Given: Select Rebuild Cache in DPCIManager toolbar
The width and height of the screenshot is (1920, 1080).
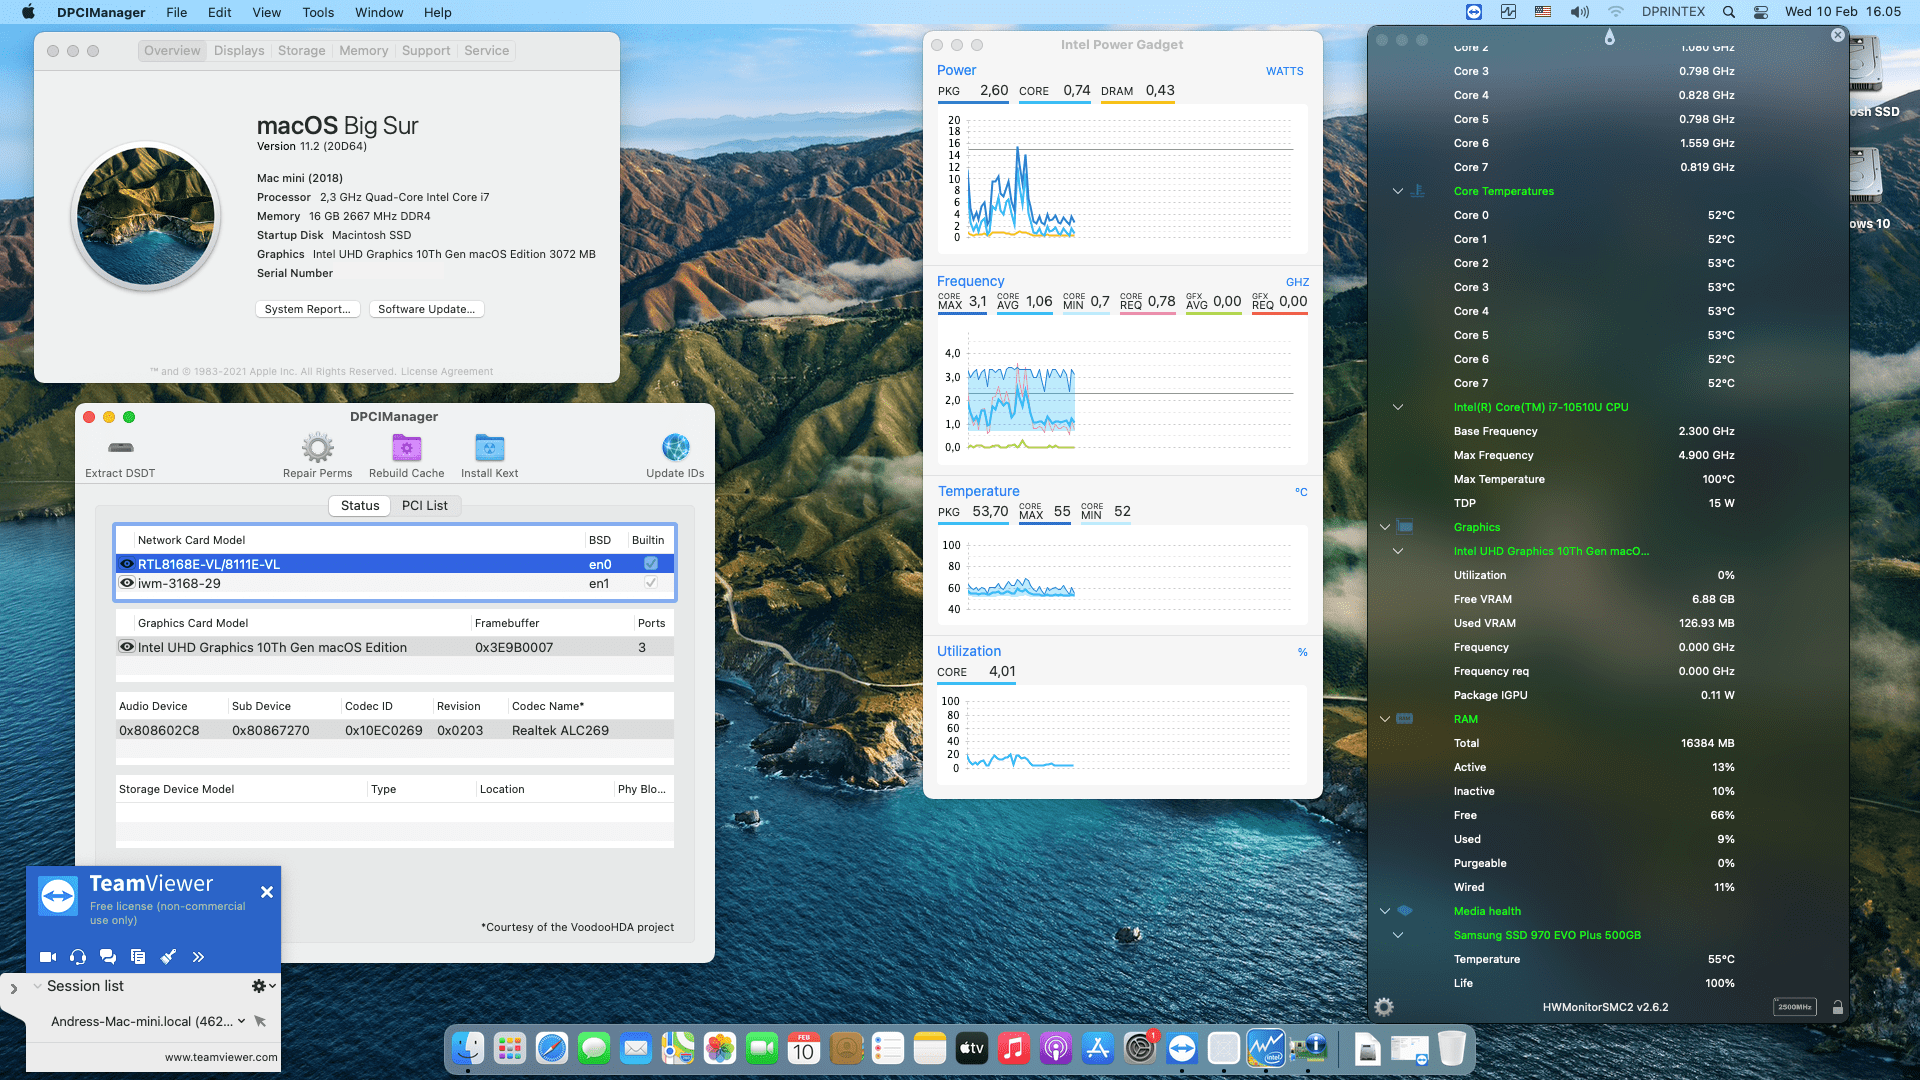Looking at the screenshot, I should click(x=406, y=447).
